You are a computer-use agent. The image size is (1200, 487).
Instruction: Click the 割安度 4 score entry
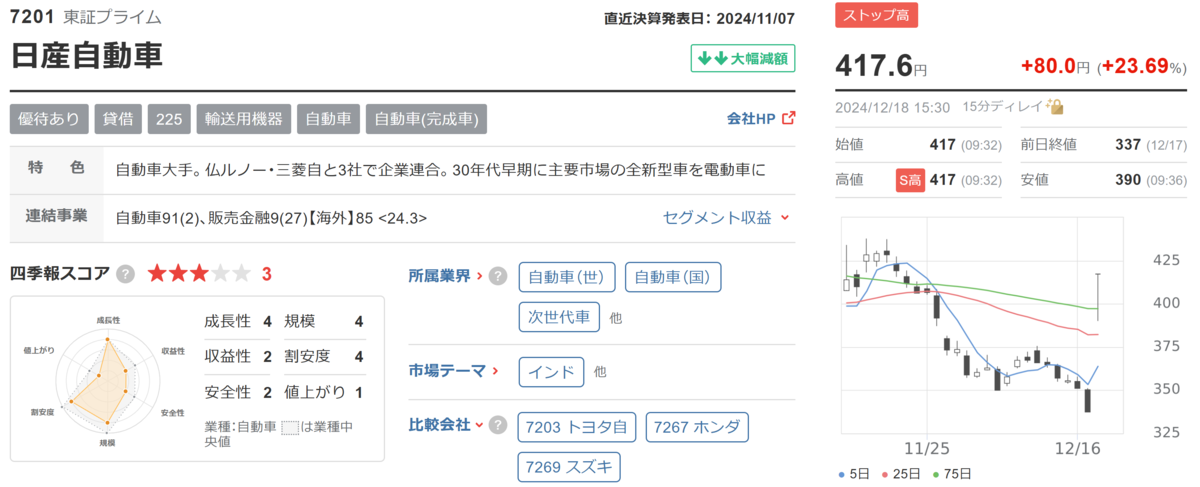(324, 356)
